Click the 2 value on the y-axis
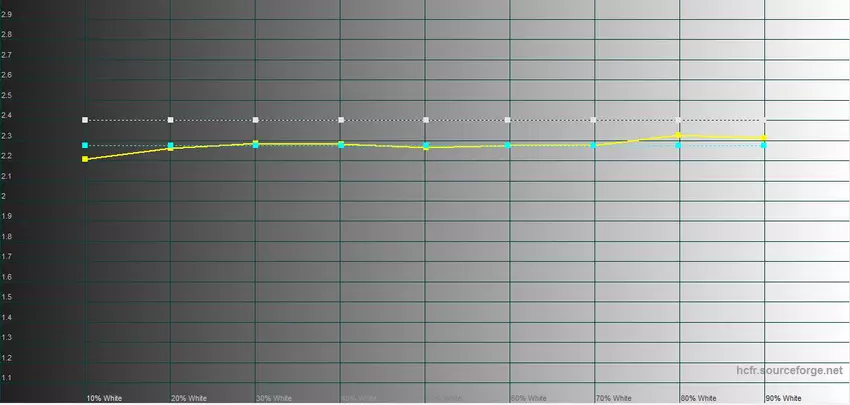 click(4, 196)
